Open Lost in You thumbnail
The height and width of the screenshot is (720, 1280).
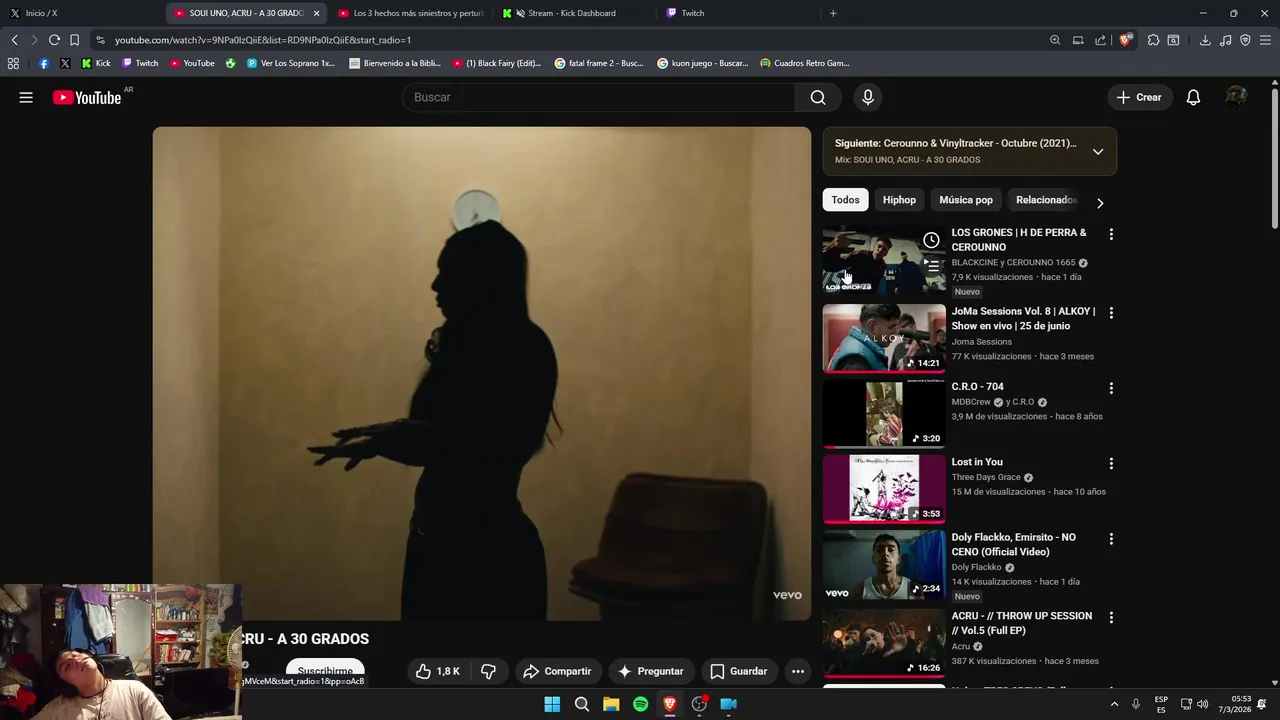[x=884, y=489]
